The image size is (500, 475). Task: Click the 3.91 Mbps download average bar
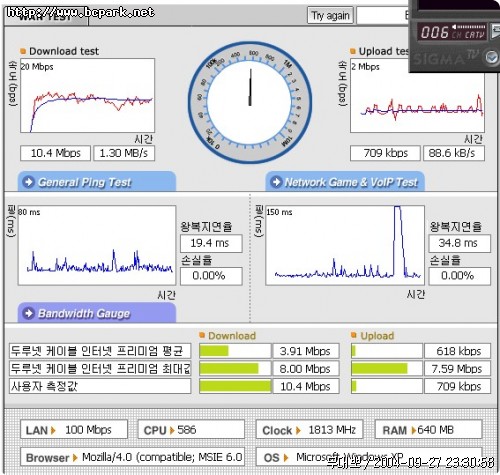(x=235, y=351)
